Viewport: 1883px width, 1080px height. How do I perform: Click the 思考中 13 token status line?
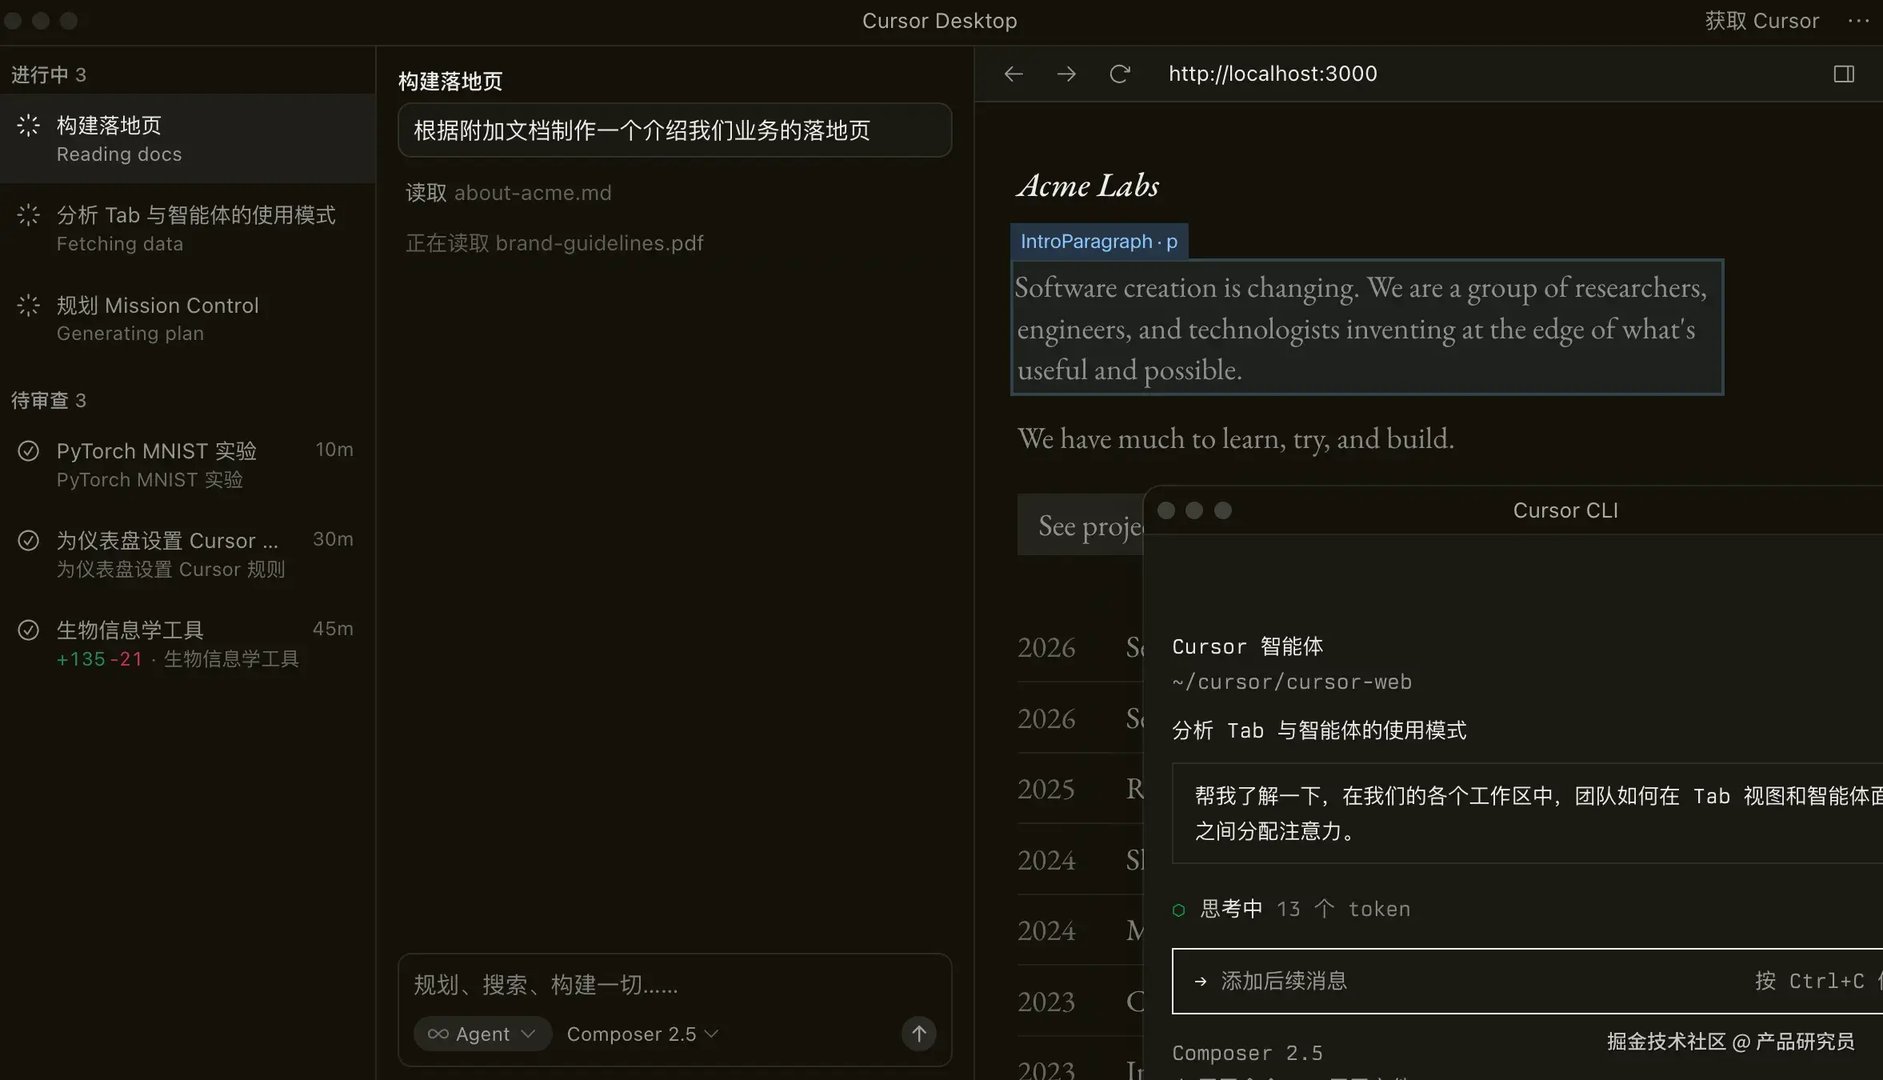1291,909
